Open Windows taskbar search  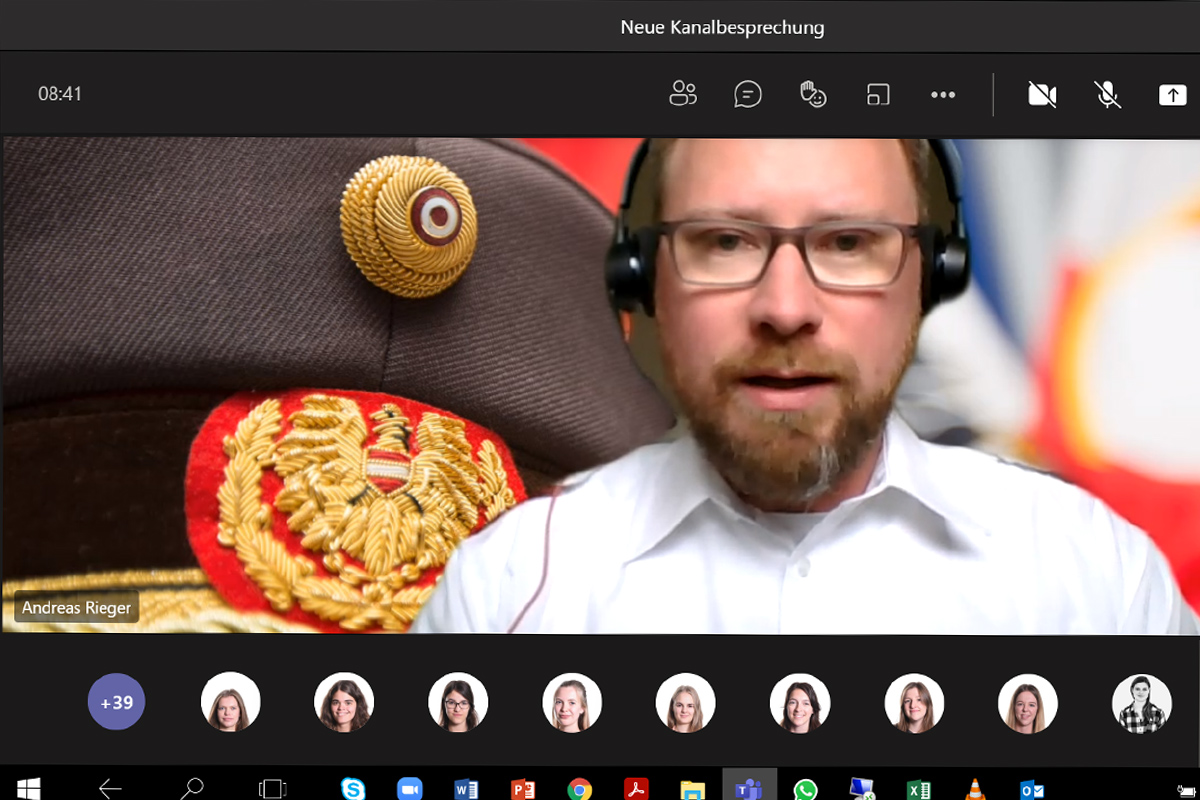point(191,789)
